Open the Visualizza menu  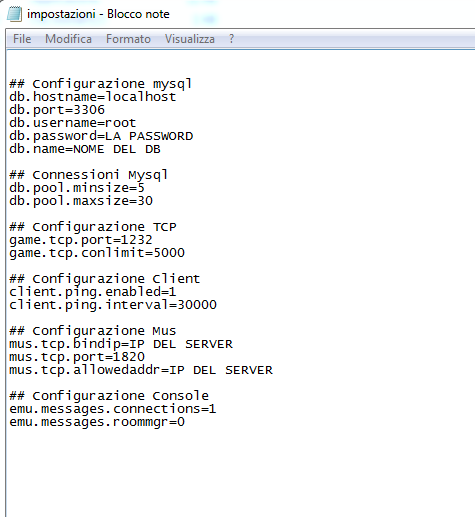[190, 39]
